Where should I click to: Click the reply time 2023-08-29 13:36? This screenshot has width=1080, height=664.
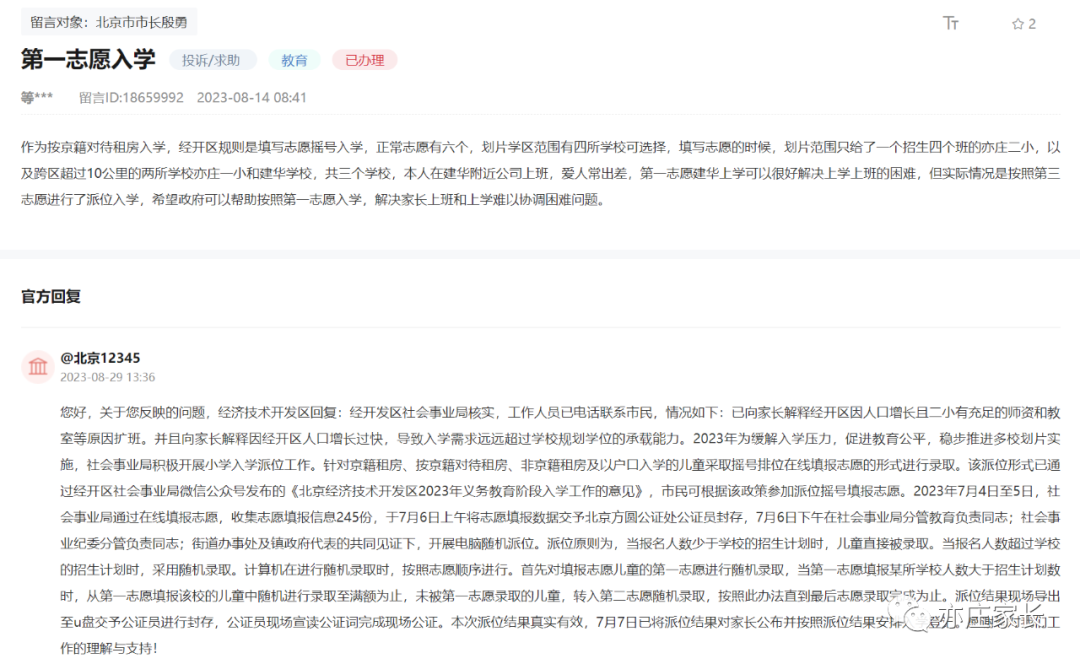tap(107, 377)
